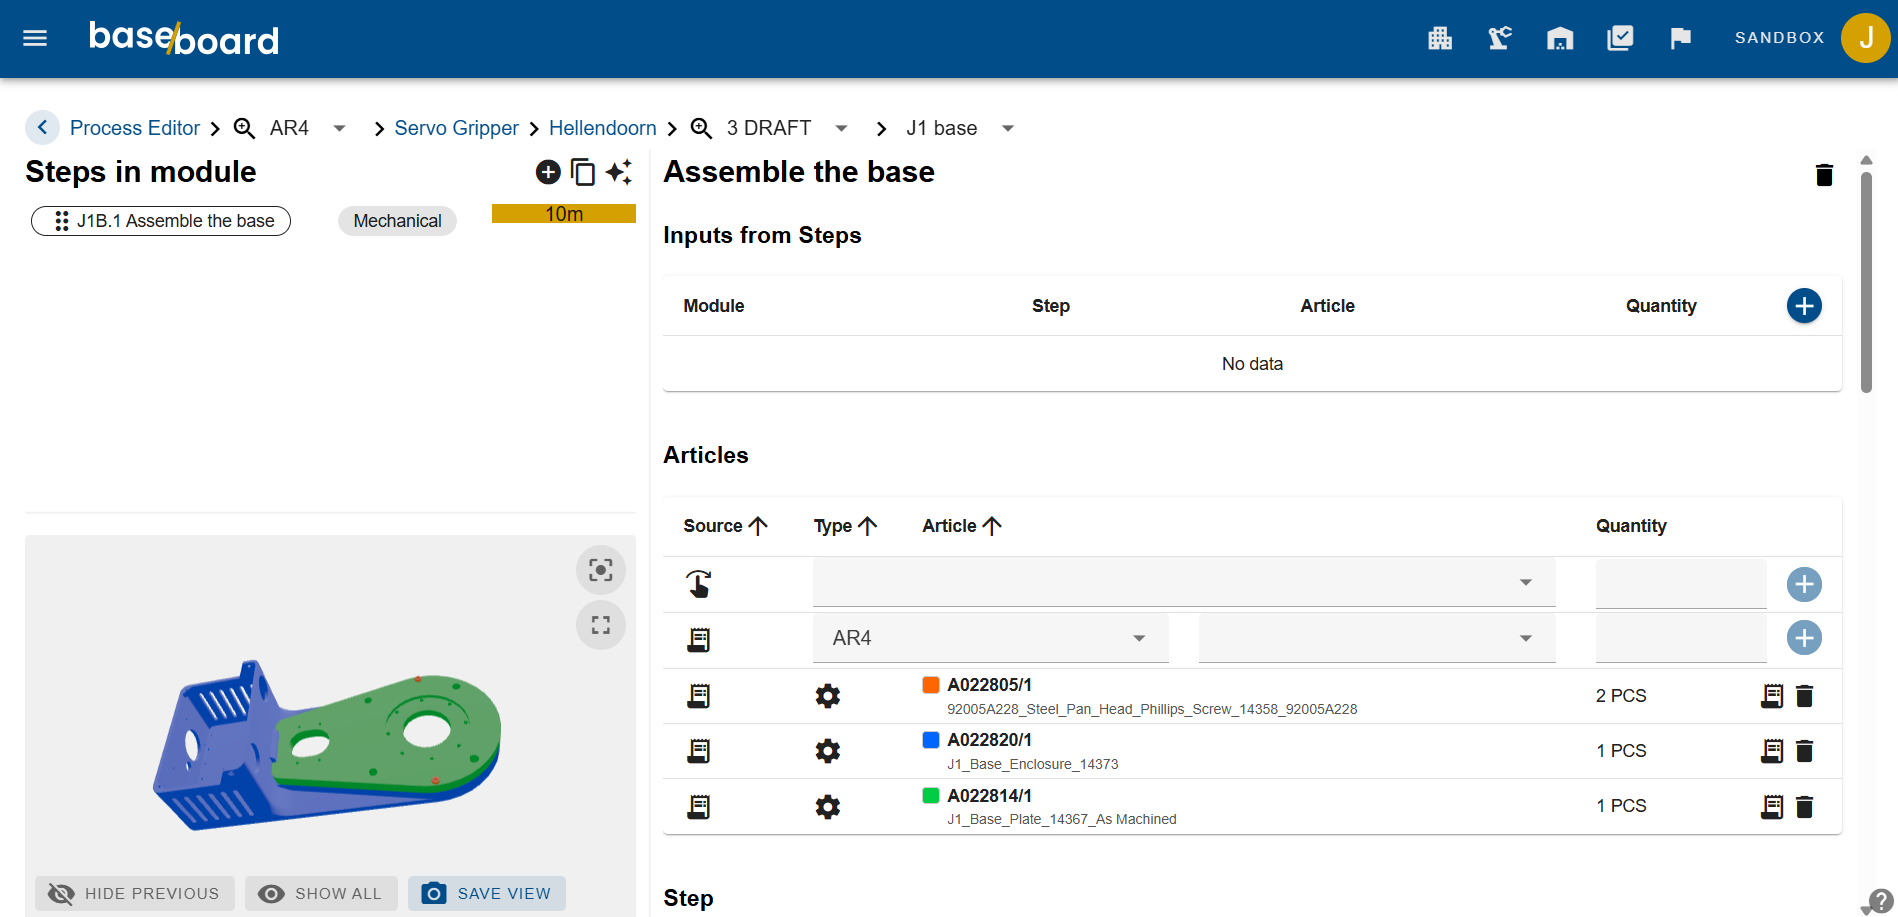Expand the 3 DRAFT version dropdown

[841, 128]
